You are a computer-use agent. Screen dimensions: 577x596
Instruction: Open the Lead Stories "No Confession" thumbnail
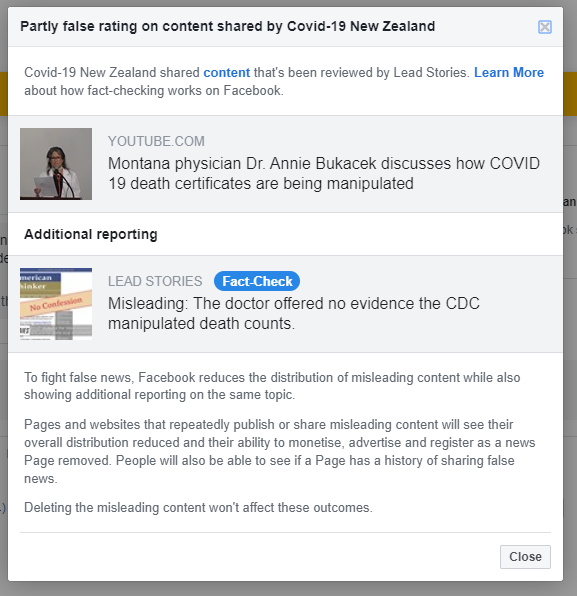[56, 304]
